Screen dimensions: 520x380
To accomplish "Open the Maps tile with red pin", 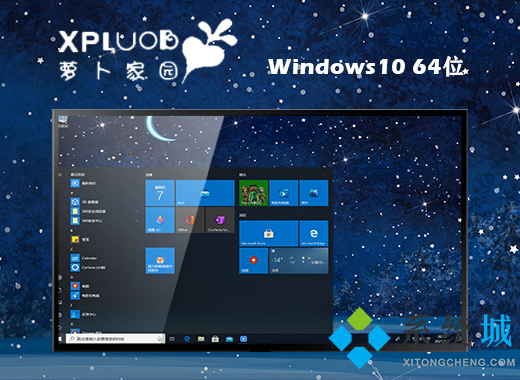I will tap(254, 260).
